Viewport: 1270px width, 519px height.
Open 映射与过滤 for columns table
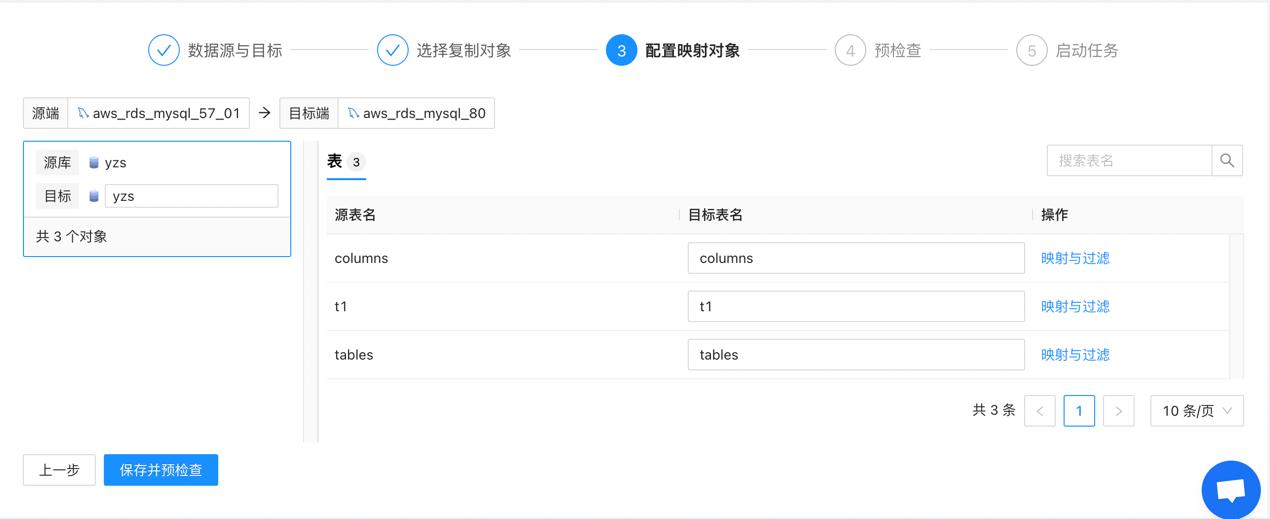1075,258
